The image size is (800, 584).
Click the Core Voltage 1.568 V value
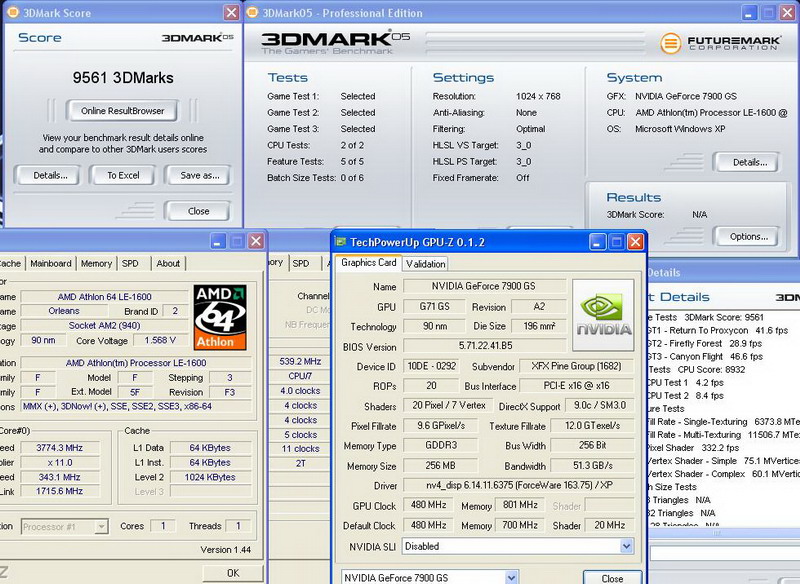160,340
